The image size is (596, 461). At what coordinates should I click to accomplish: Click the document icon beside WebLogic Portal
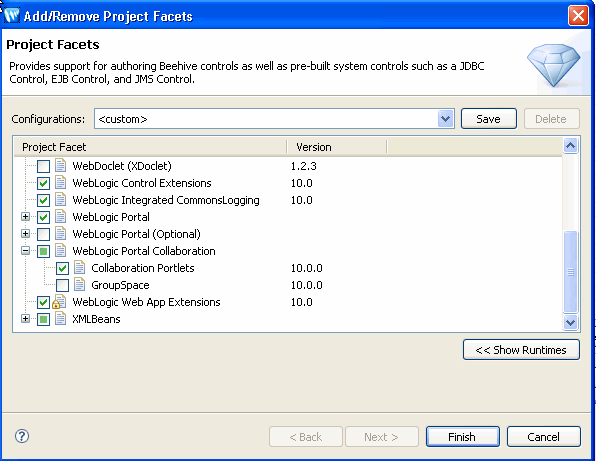[60, 217]
